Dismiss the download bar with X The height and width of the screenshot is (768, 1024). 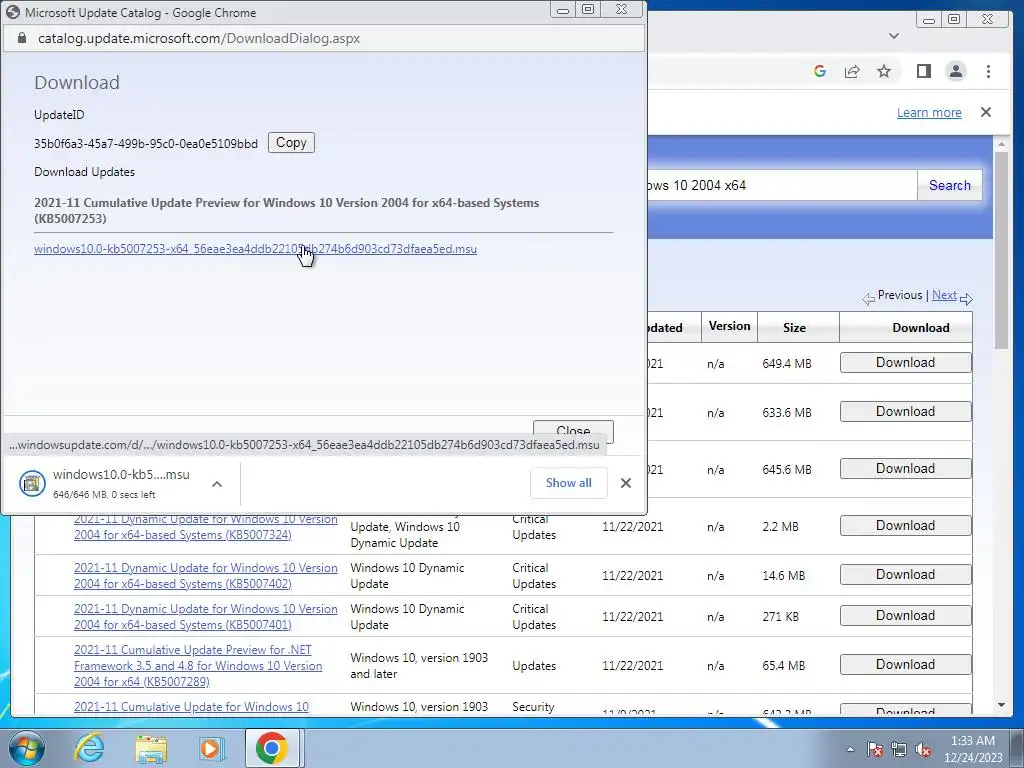tap(626, 483)
